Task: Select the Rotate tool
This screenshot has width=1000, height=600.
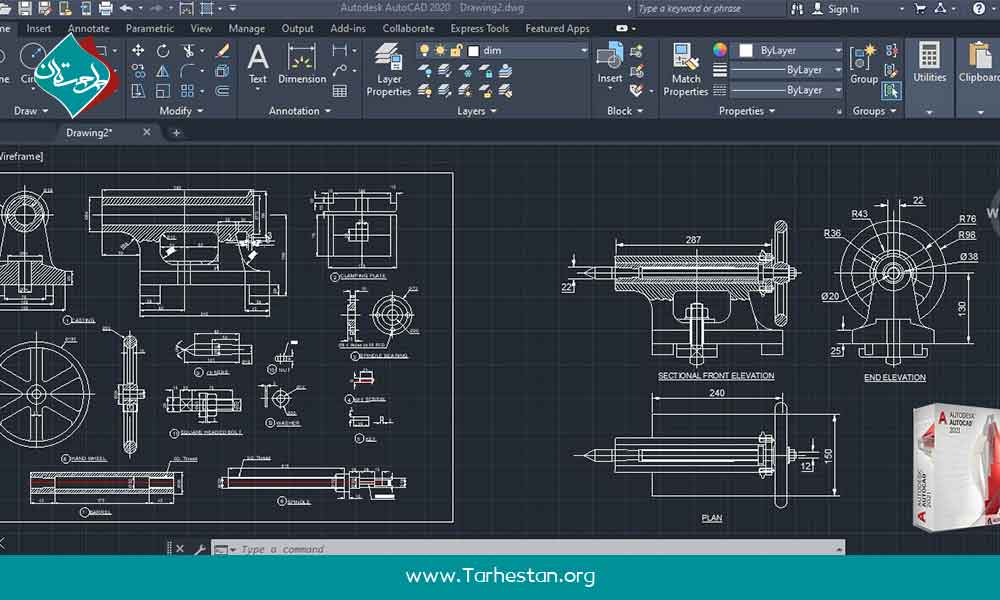Action: (163, 50)
